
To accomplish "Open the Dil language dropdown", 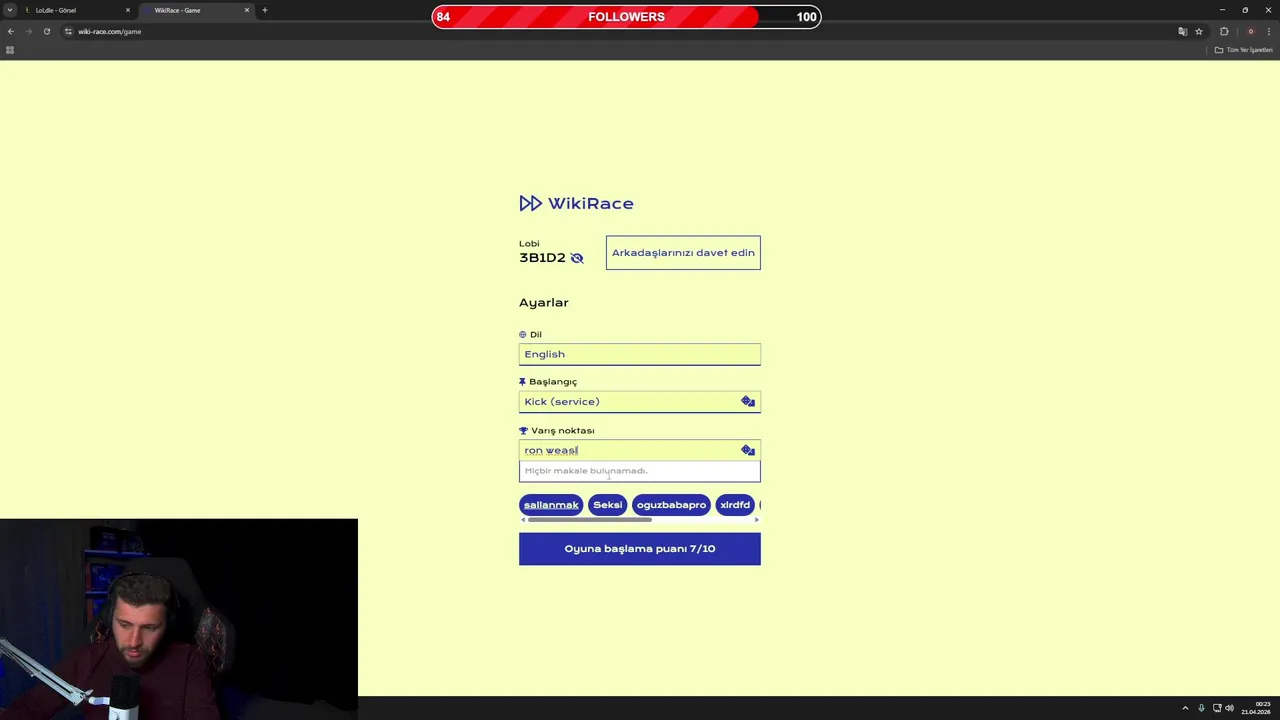I will click(640, 354).
